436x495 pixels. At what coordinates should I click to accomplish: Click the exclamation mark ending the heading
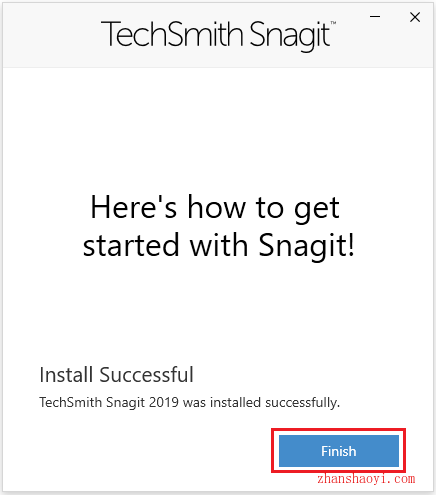click(x=351, y=244)
